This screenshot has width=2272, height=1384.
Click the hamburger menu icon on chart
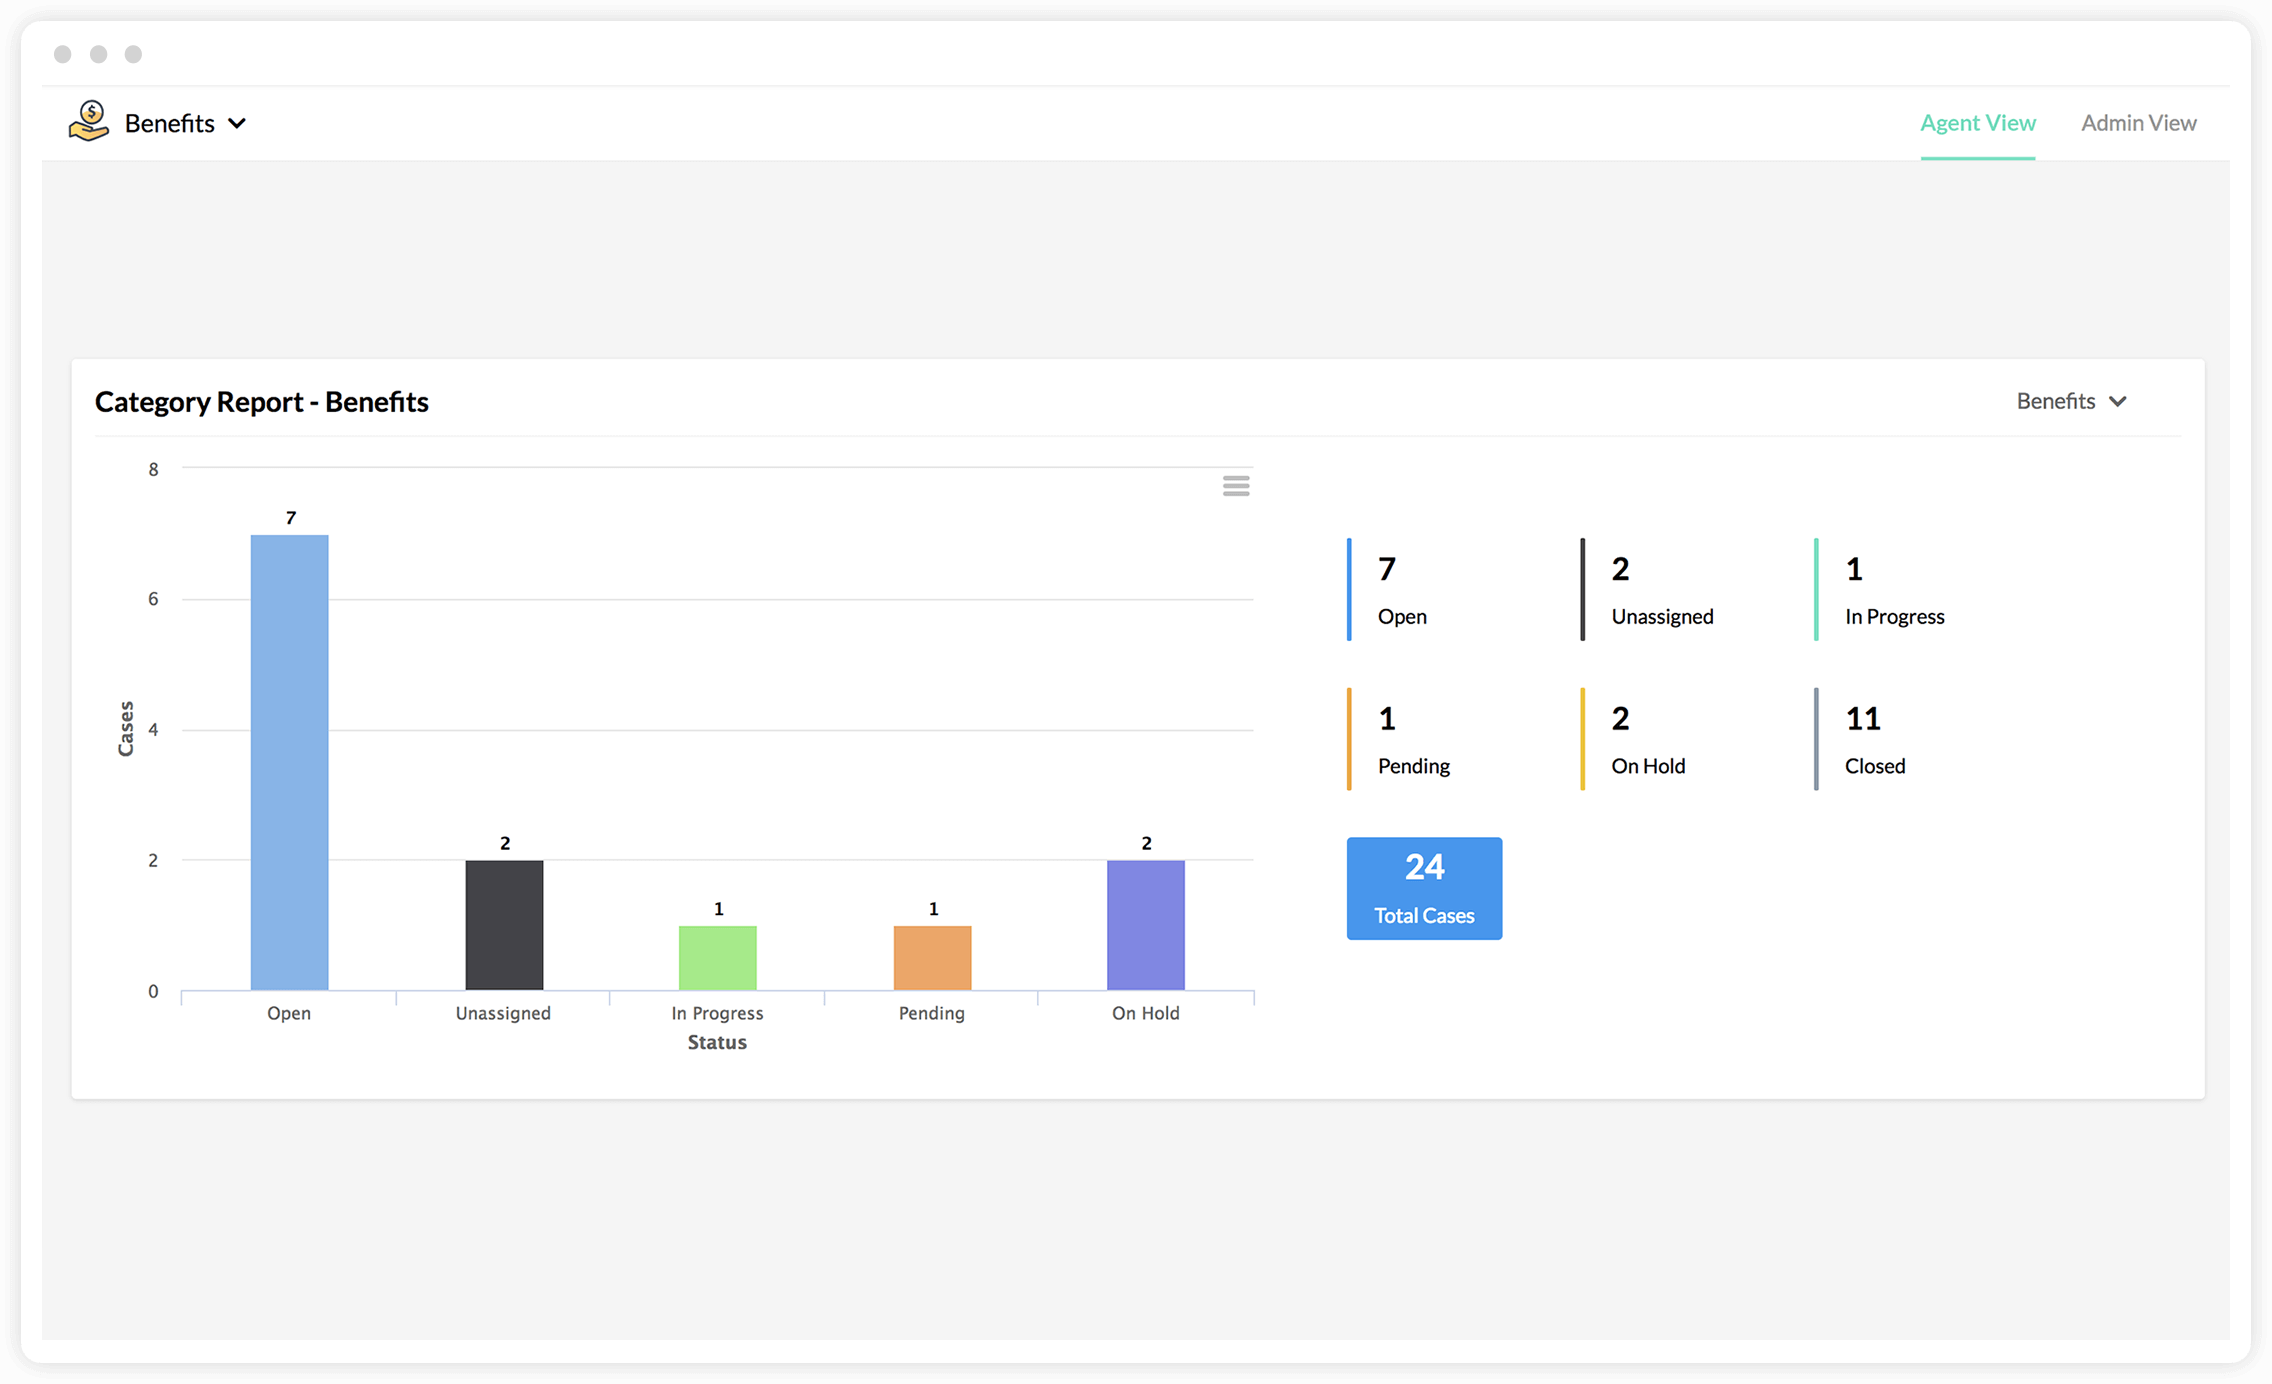(1237, 487)
